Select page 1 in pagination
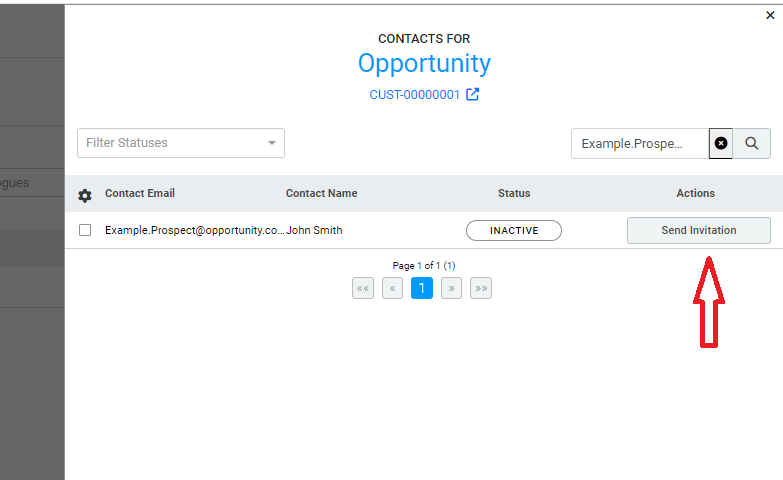The image size is (783, 480). click(x=422, y=288)
